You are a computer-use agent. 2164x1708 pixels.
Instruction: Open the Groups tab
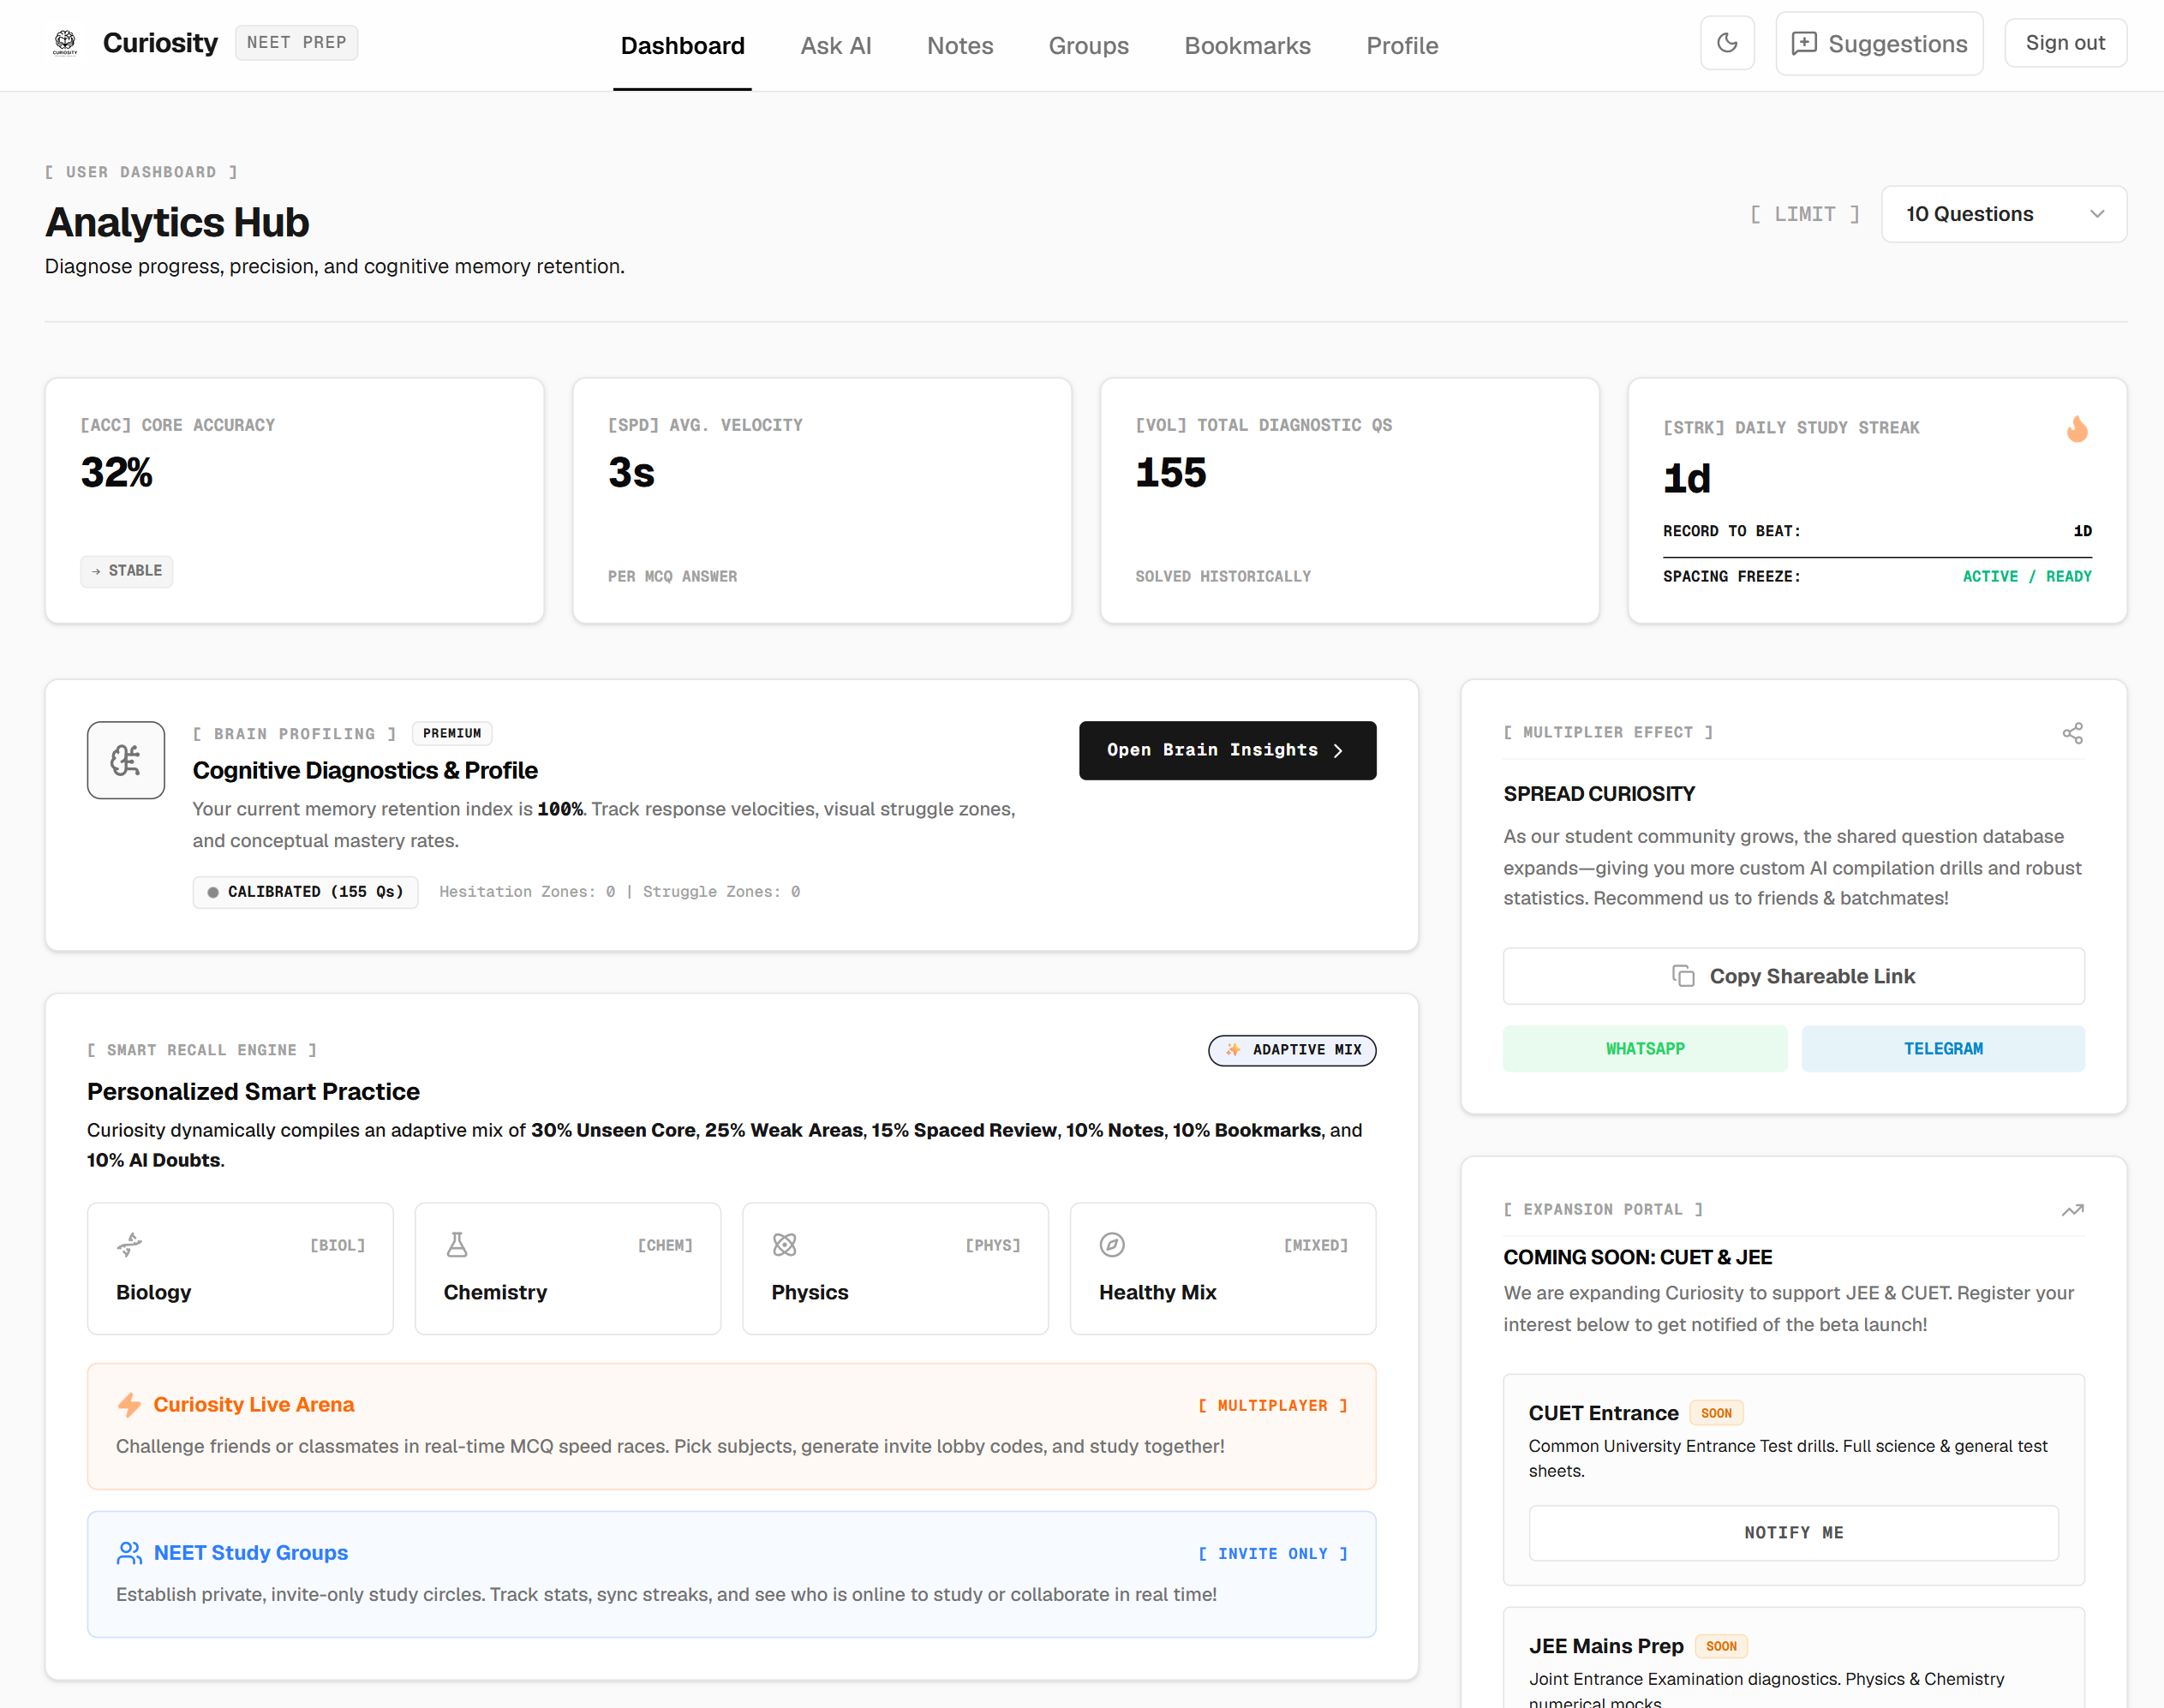(x=1088, y=46)
